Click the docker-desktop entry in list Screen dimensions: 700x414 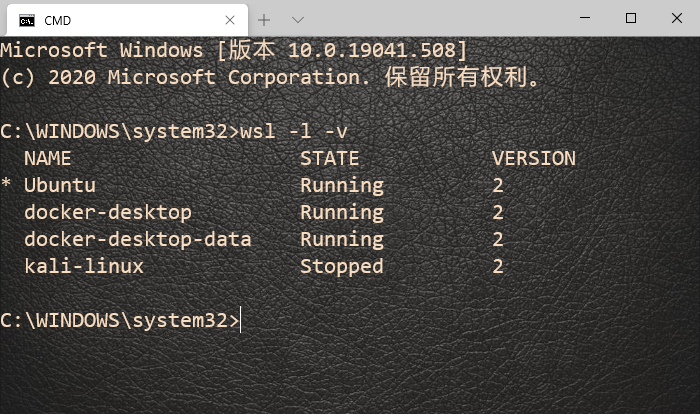point(108,213)
